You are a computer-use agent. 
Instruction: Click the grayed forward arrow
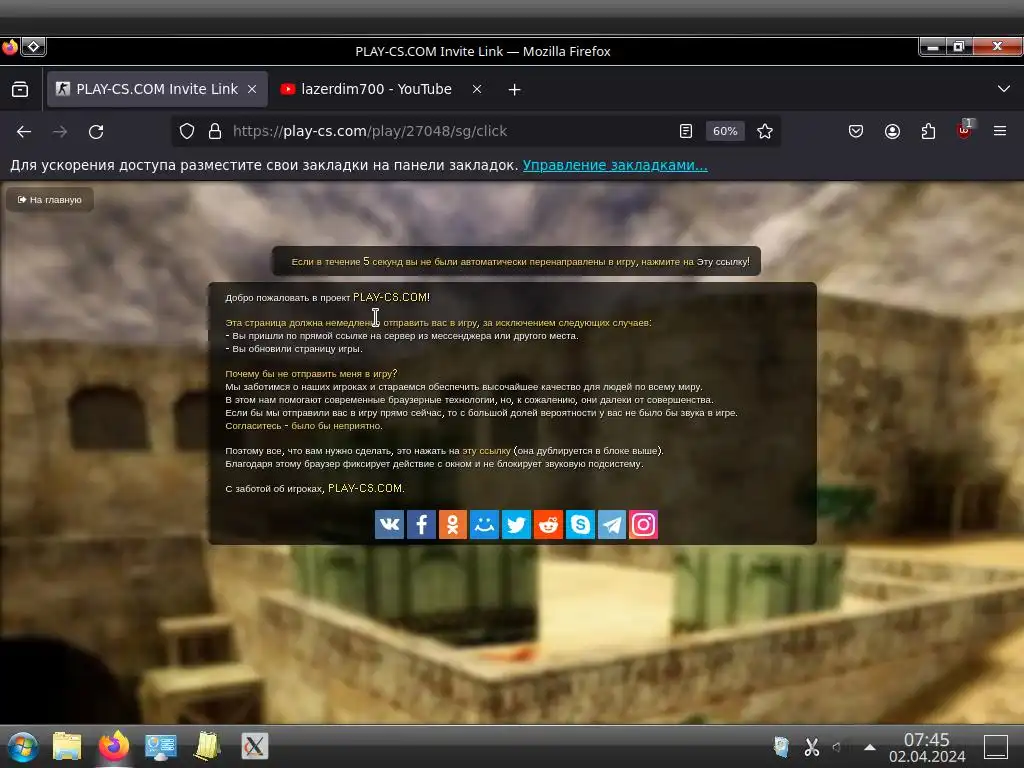point(60,131)
